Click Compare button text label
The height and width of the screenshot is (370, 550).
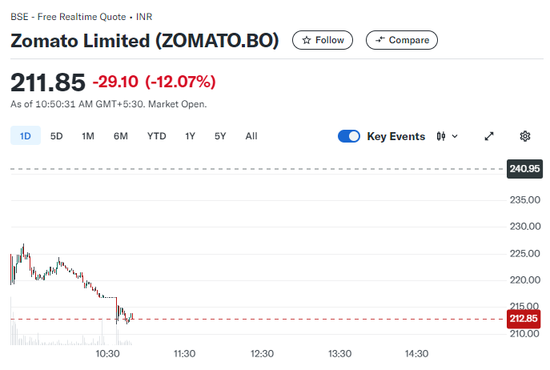pos(409,40)
